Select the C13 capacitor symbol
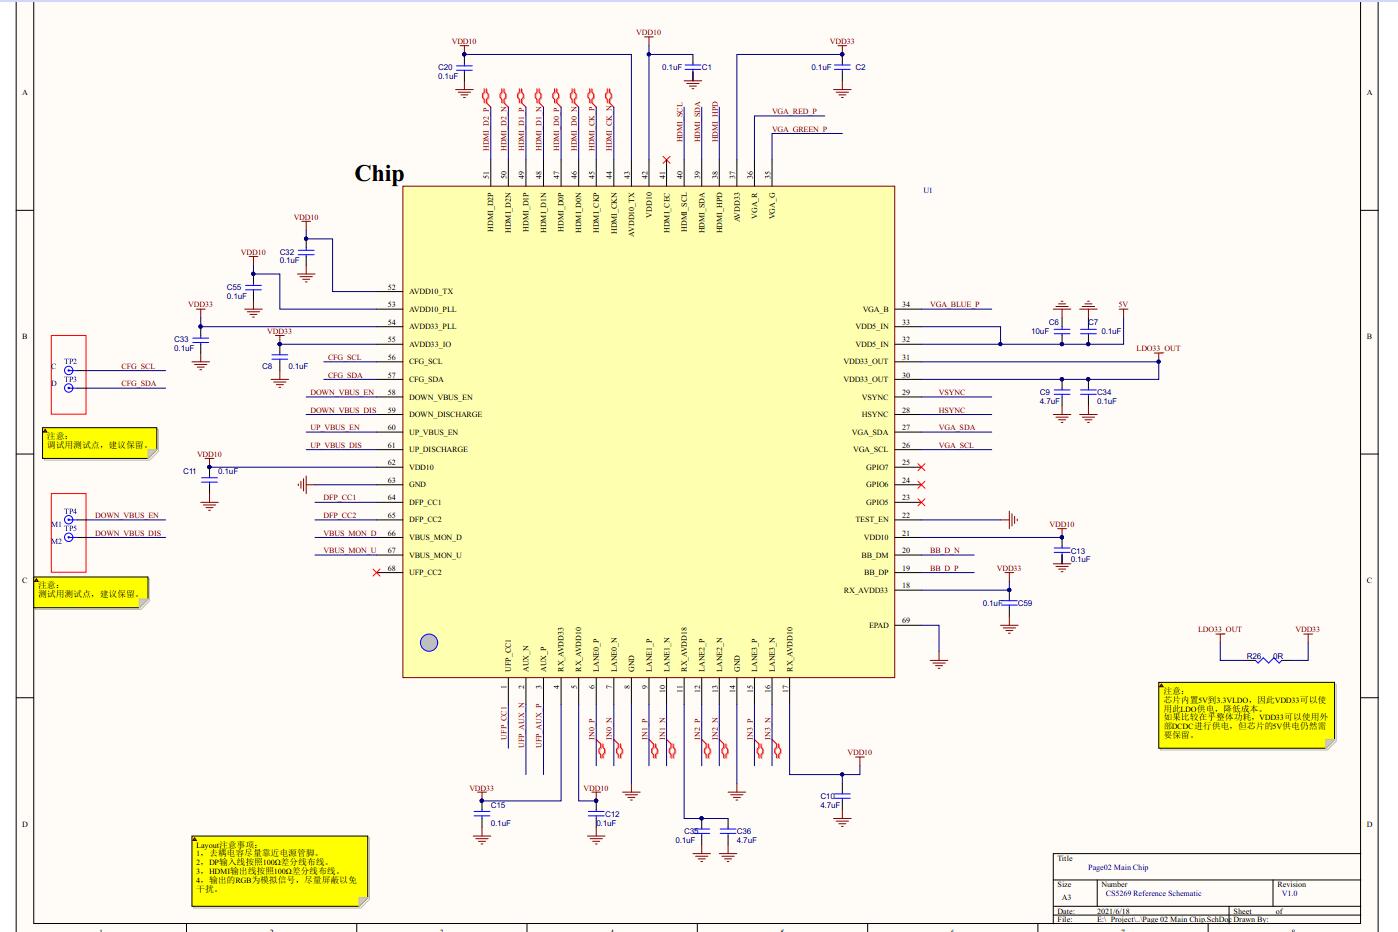This screenshot has width=1398, height=932. [1061, 549]
